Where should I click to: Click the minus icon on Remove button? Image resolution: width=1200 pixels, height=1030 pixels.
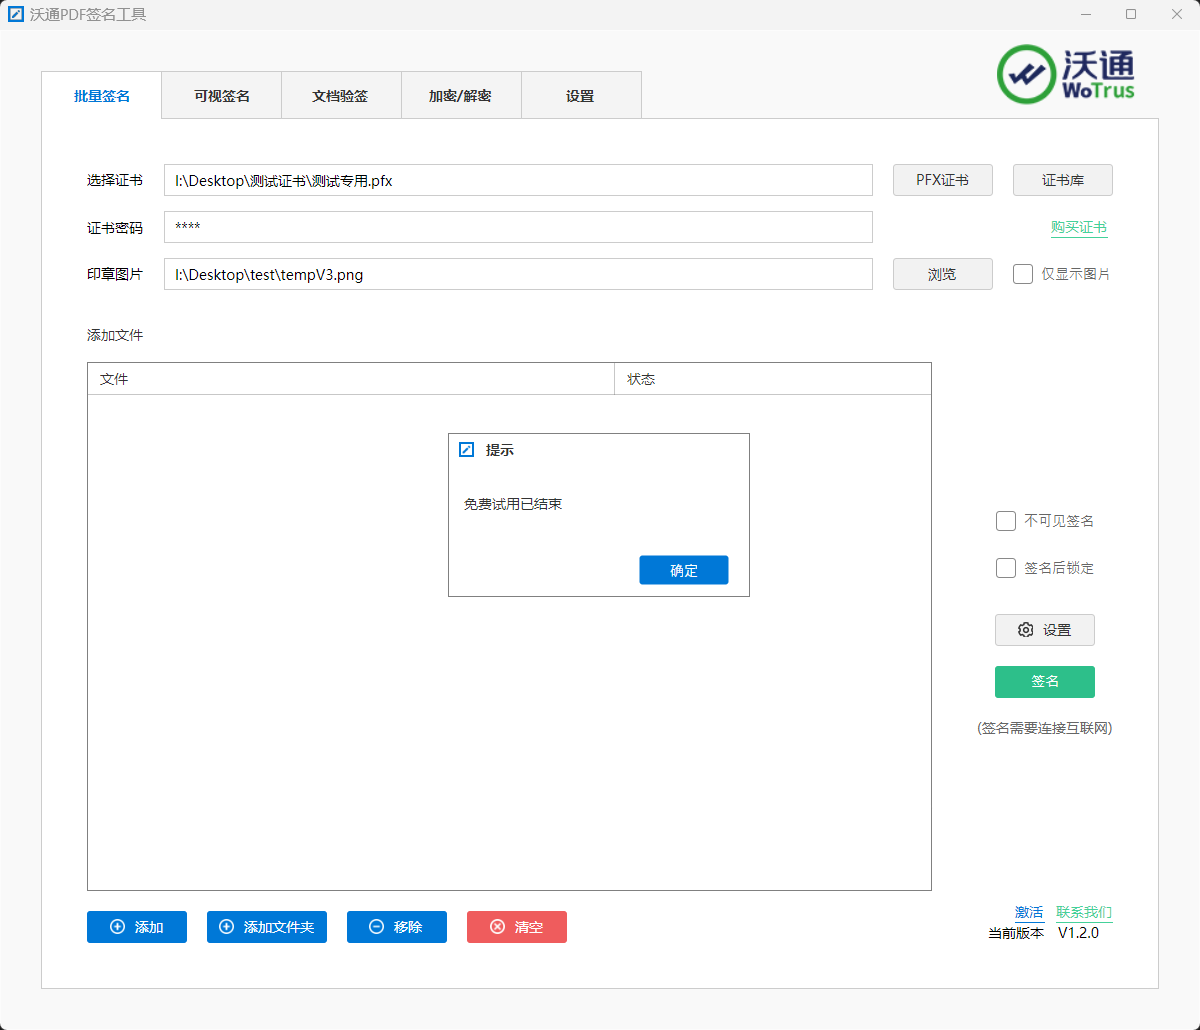[x=376, y=927]
